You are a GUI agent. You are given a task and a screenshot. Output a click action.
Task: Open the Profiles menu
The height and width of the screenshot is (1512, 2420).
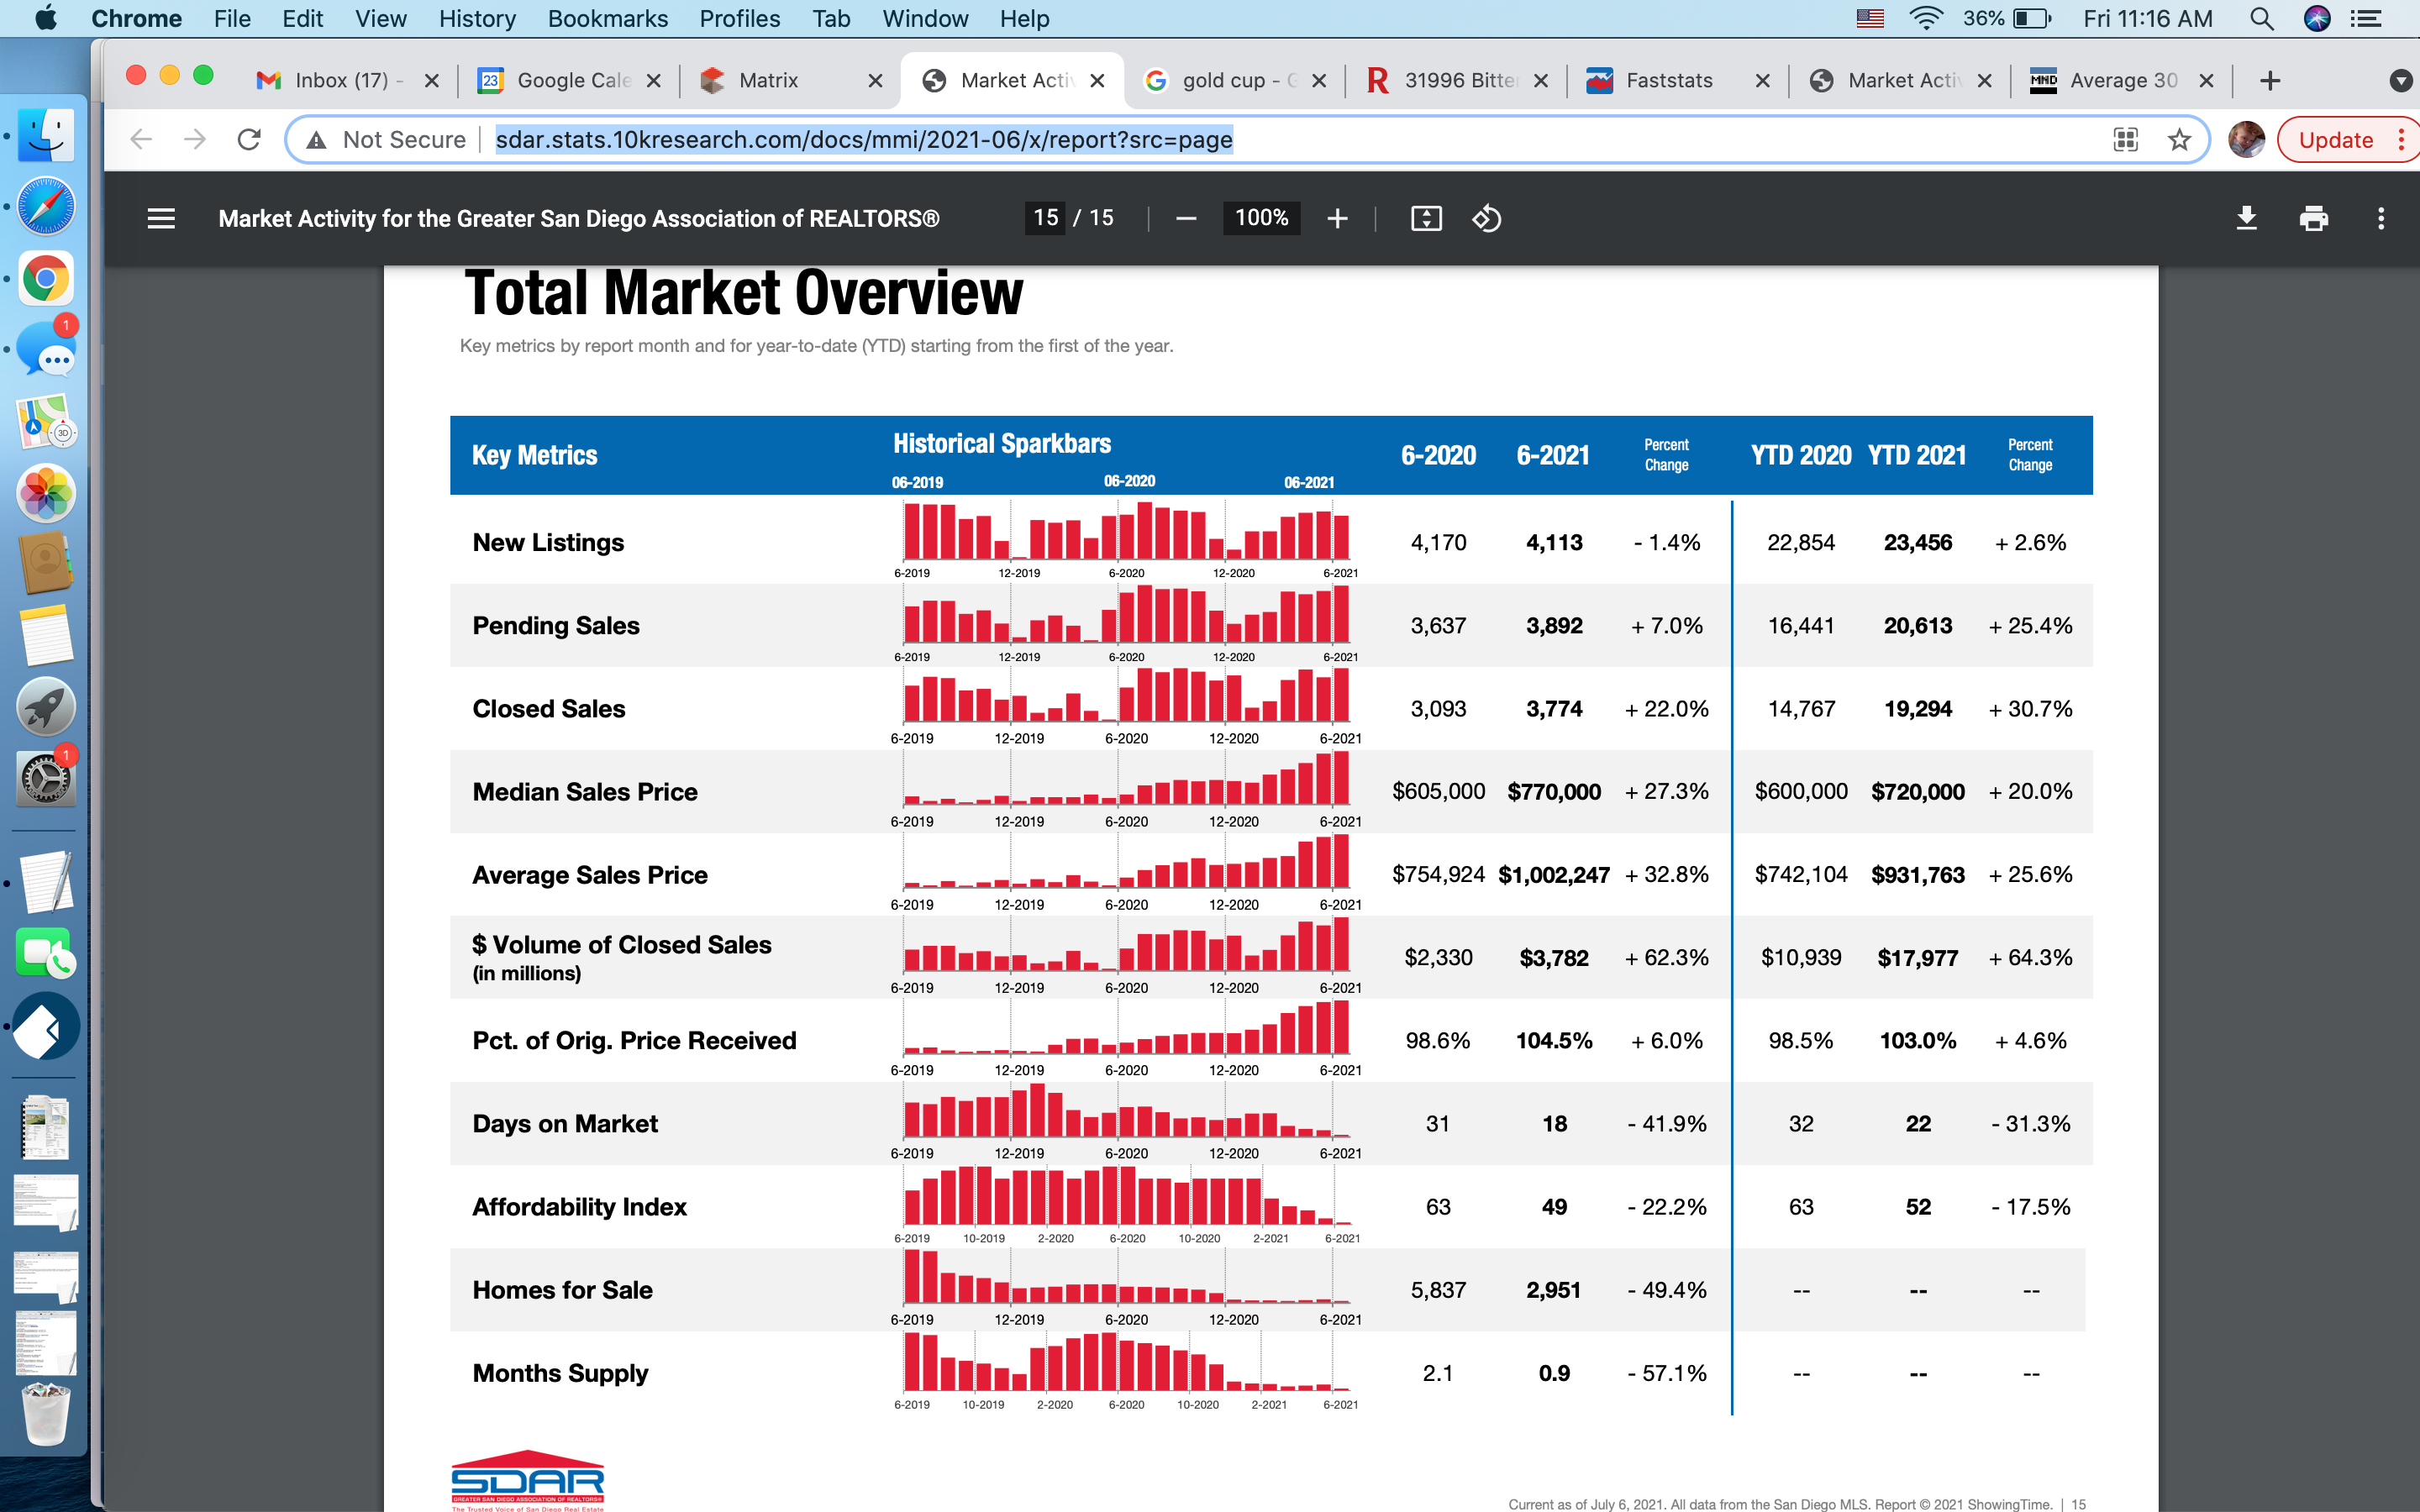[x=740, y=19]
